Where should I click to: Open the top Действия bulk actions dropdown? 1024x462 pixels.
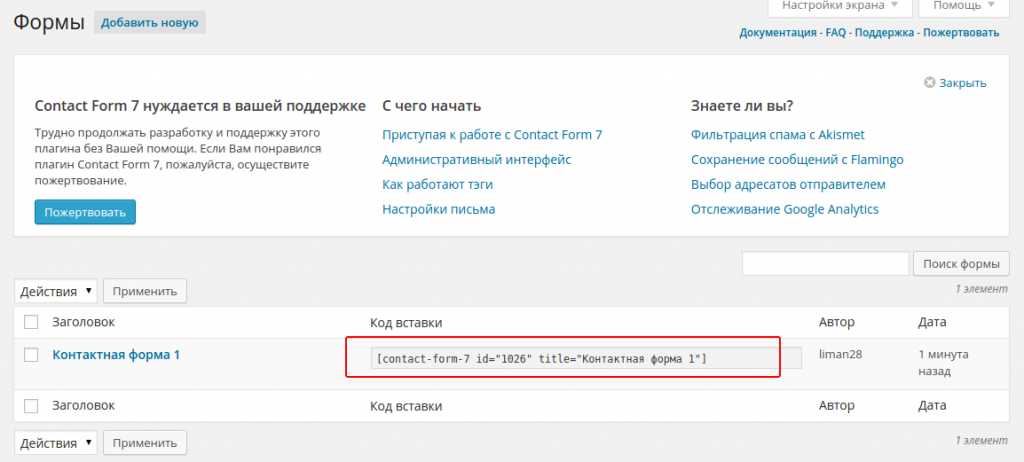tap(56, 292)
